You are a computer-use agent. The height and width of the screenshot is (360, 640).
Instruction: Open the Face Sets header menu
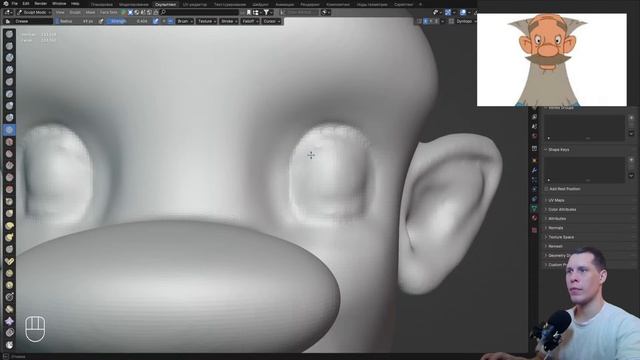(109, 12)
